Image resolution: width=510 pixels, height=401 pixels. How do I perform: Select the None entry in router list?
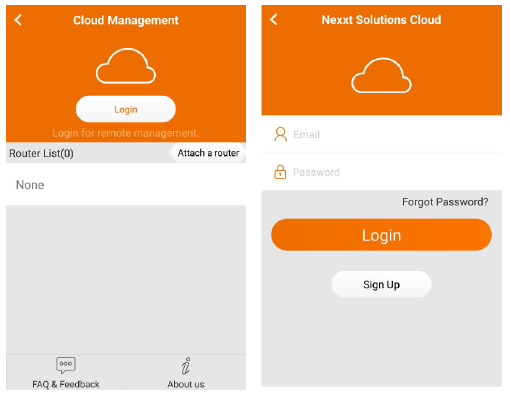[x=30, y=185]
